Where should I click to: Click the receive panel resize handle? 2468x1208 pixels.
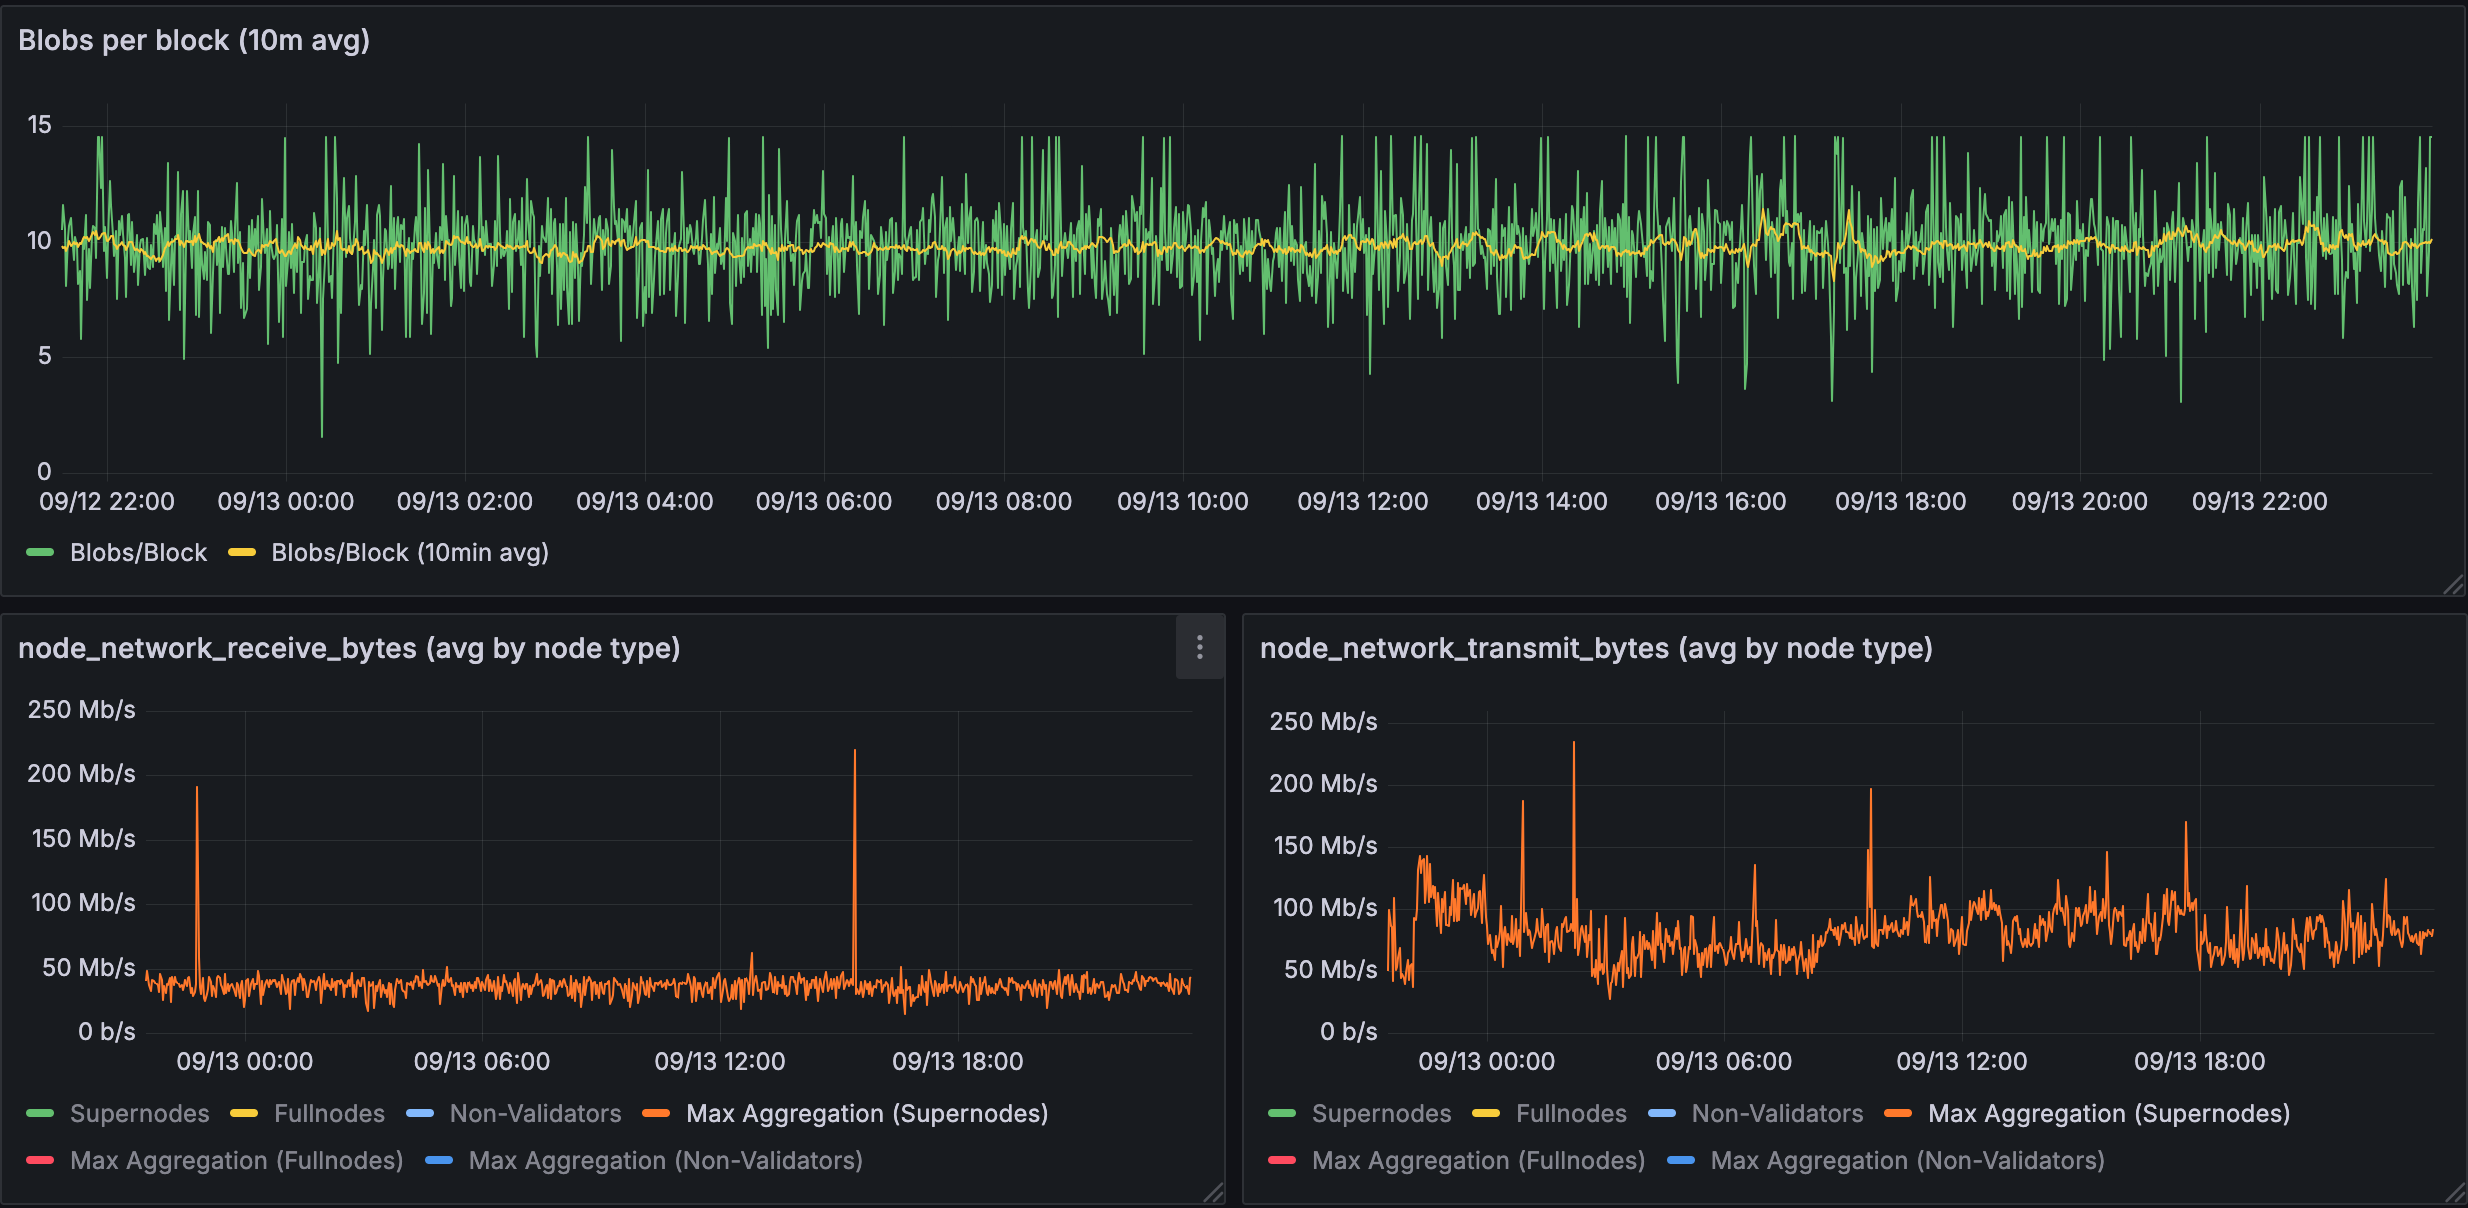(x=1214, y=1193)
